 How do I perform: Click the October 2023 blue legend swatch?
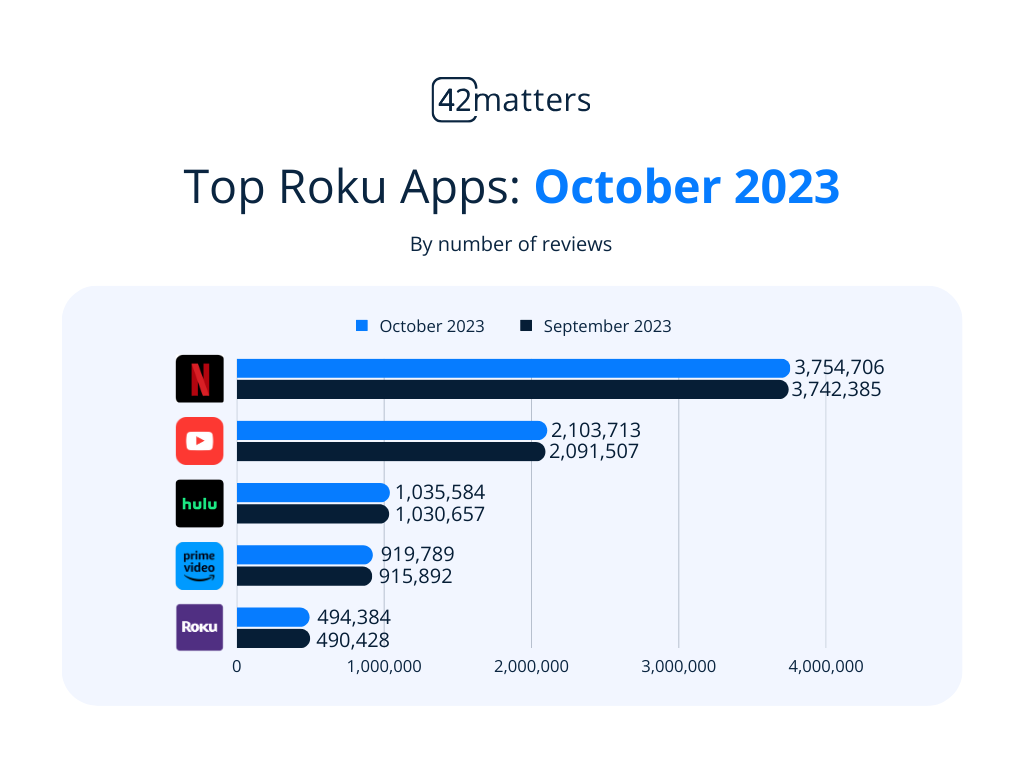tap(362, 325)
